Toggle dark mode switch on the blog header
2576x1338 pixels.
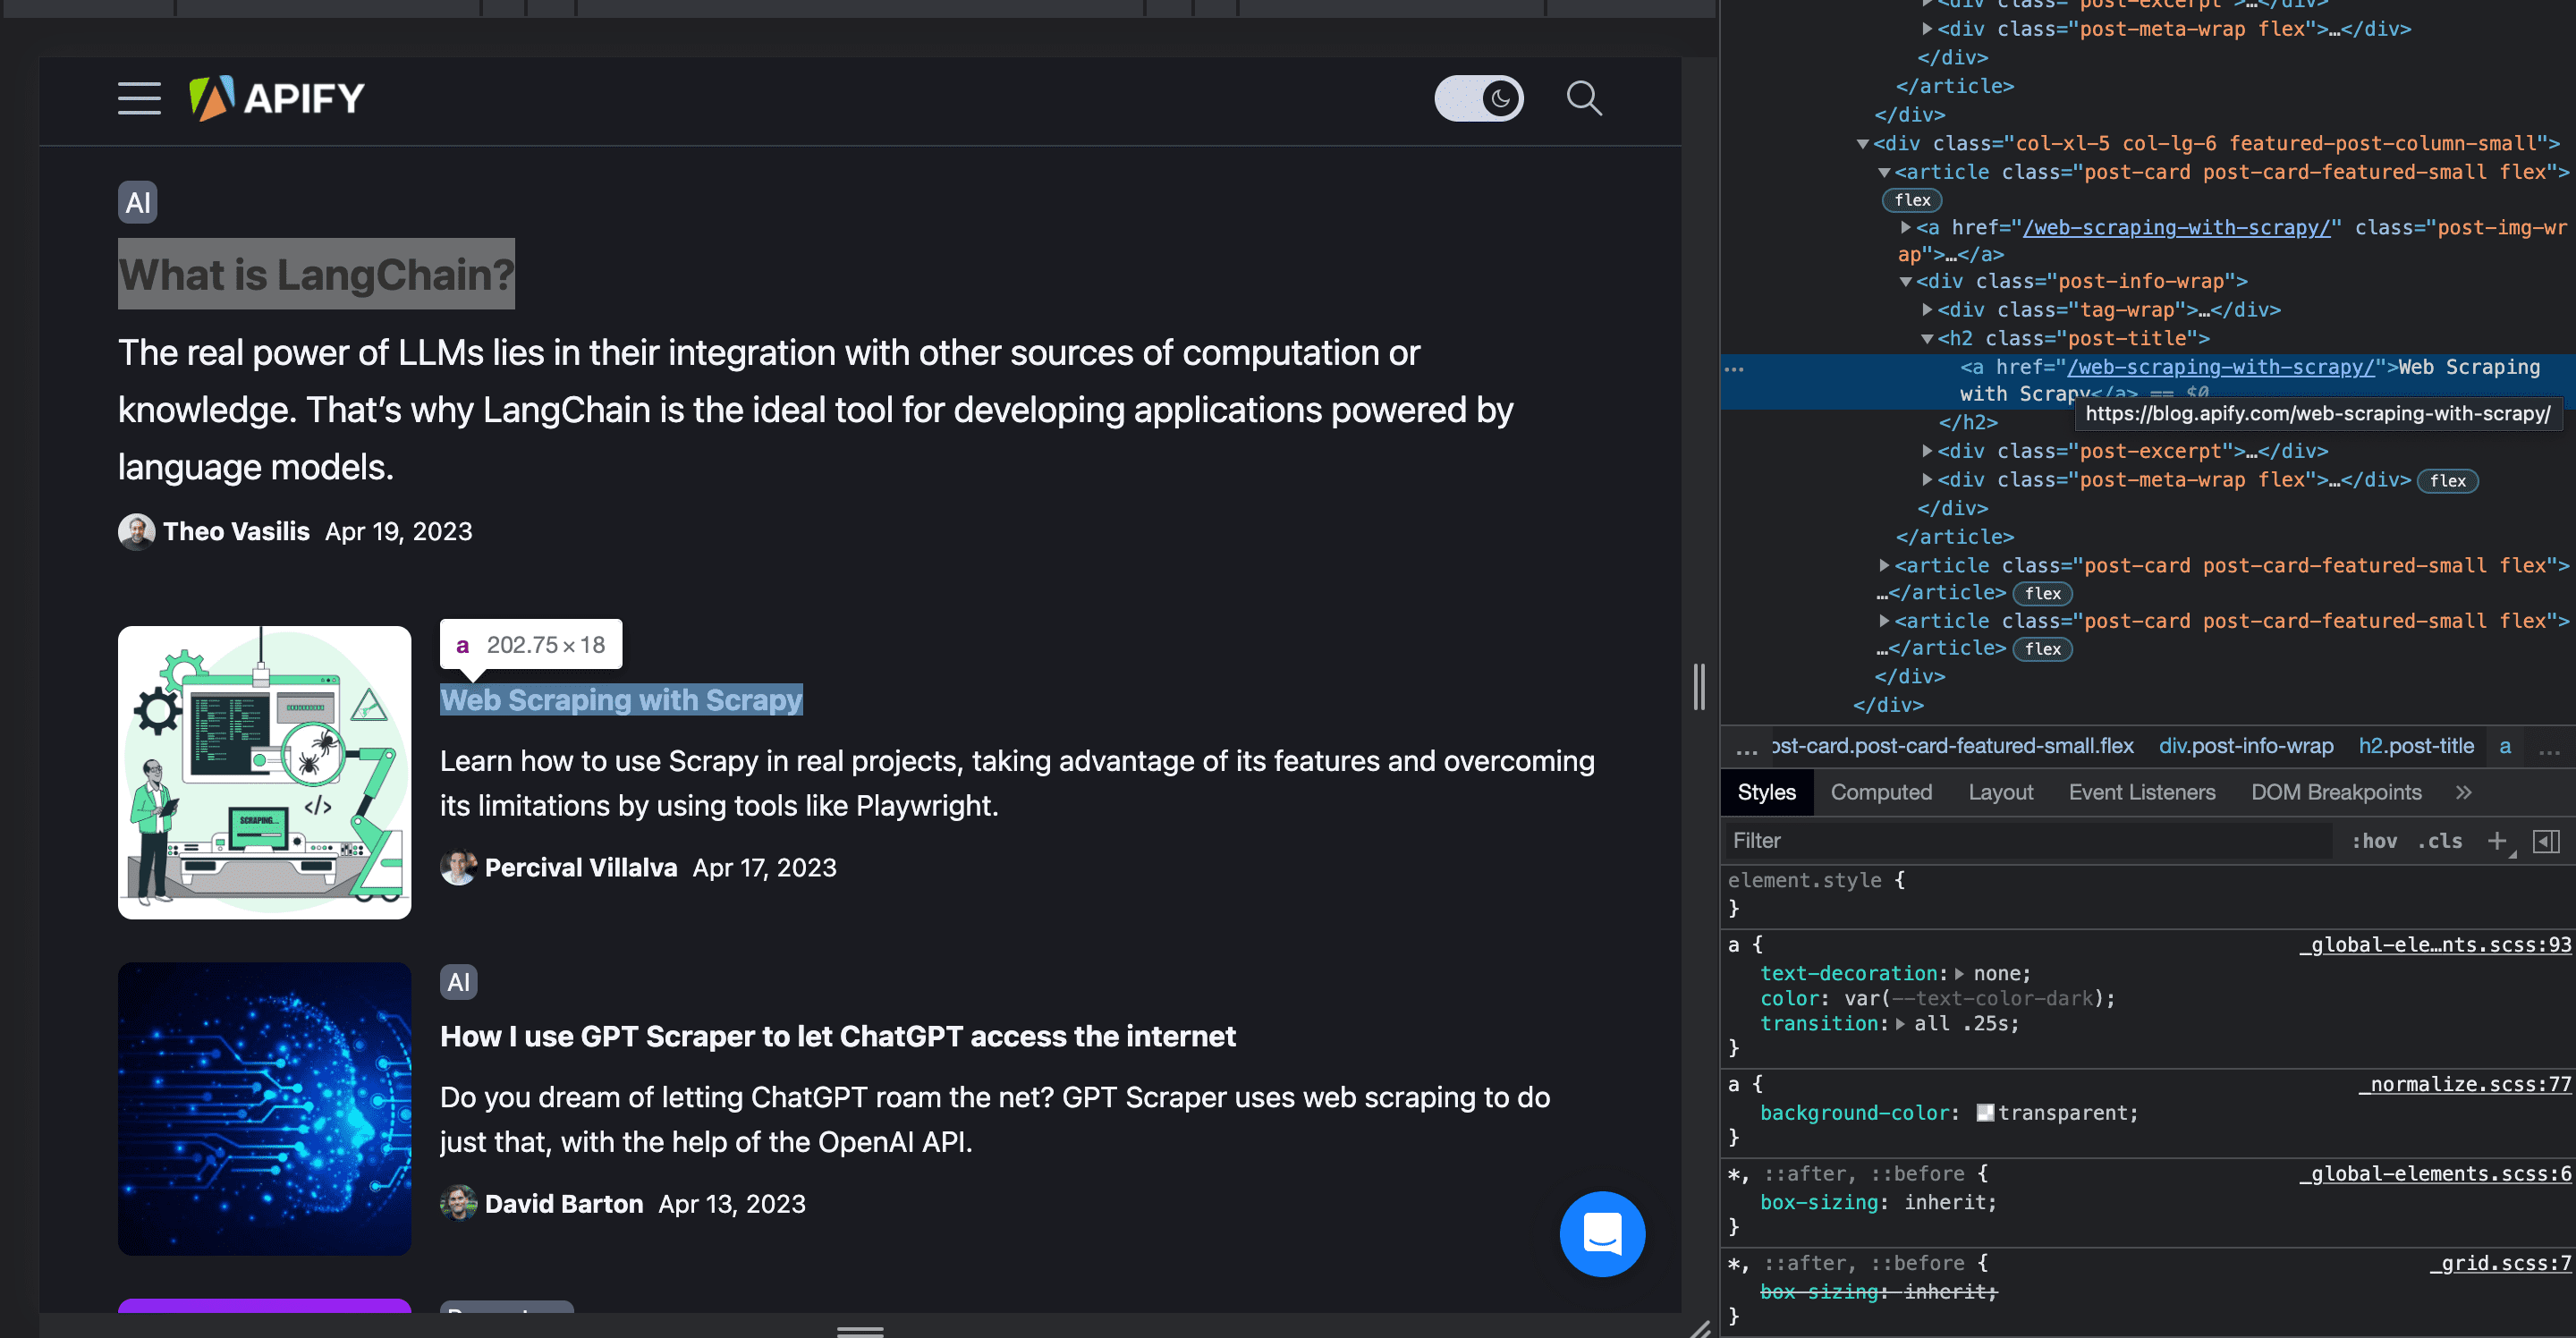point(1479,98)
